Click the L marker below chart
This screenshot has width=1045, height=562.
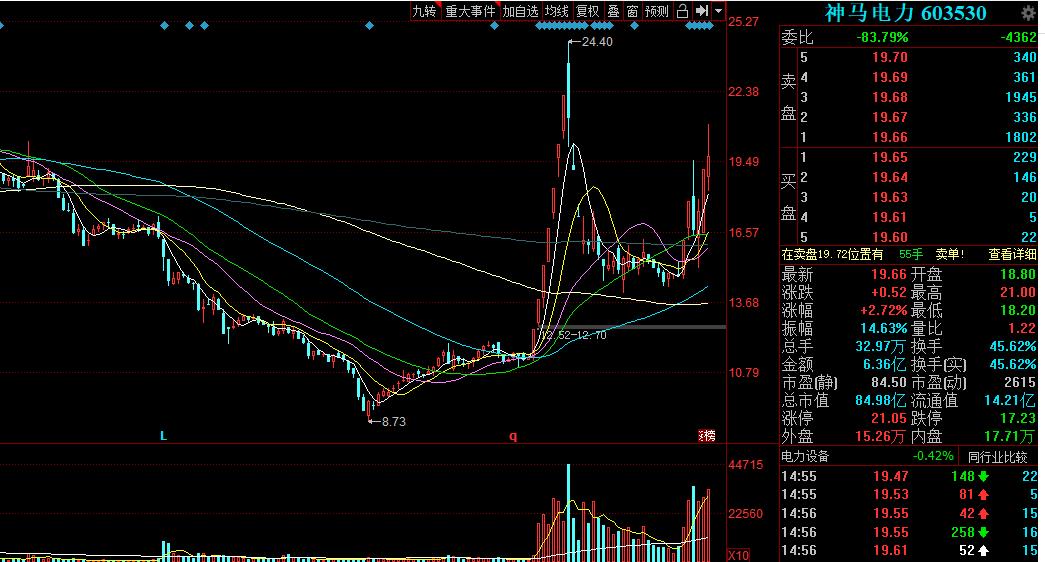click(163, 436)
